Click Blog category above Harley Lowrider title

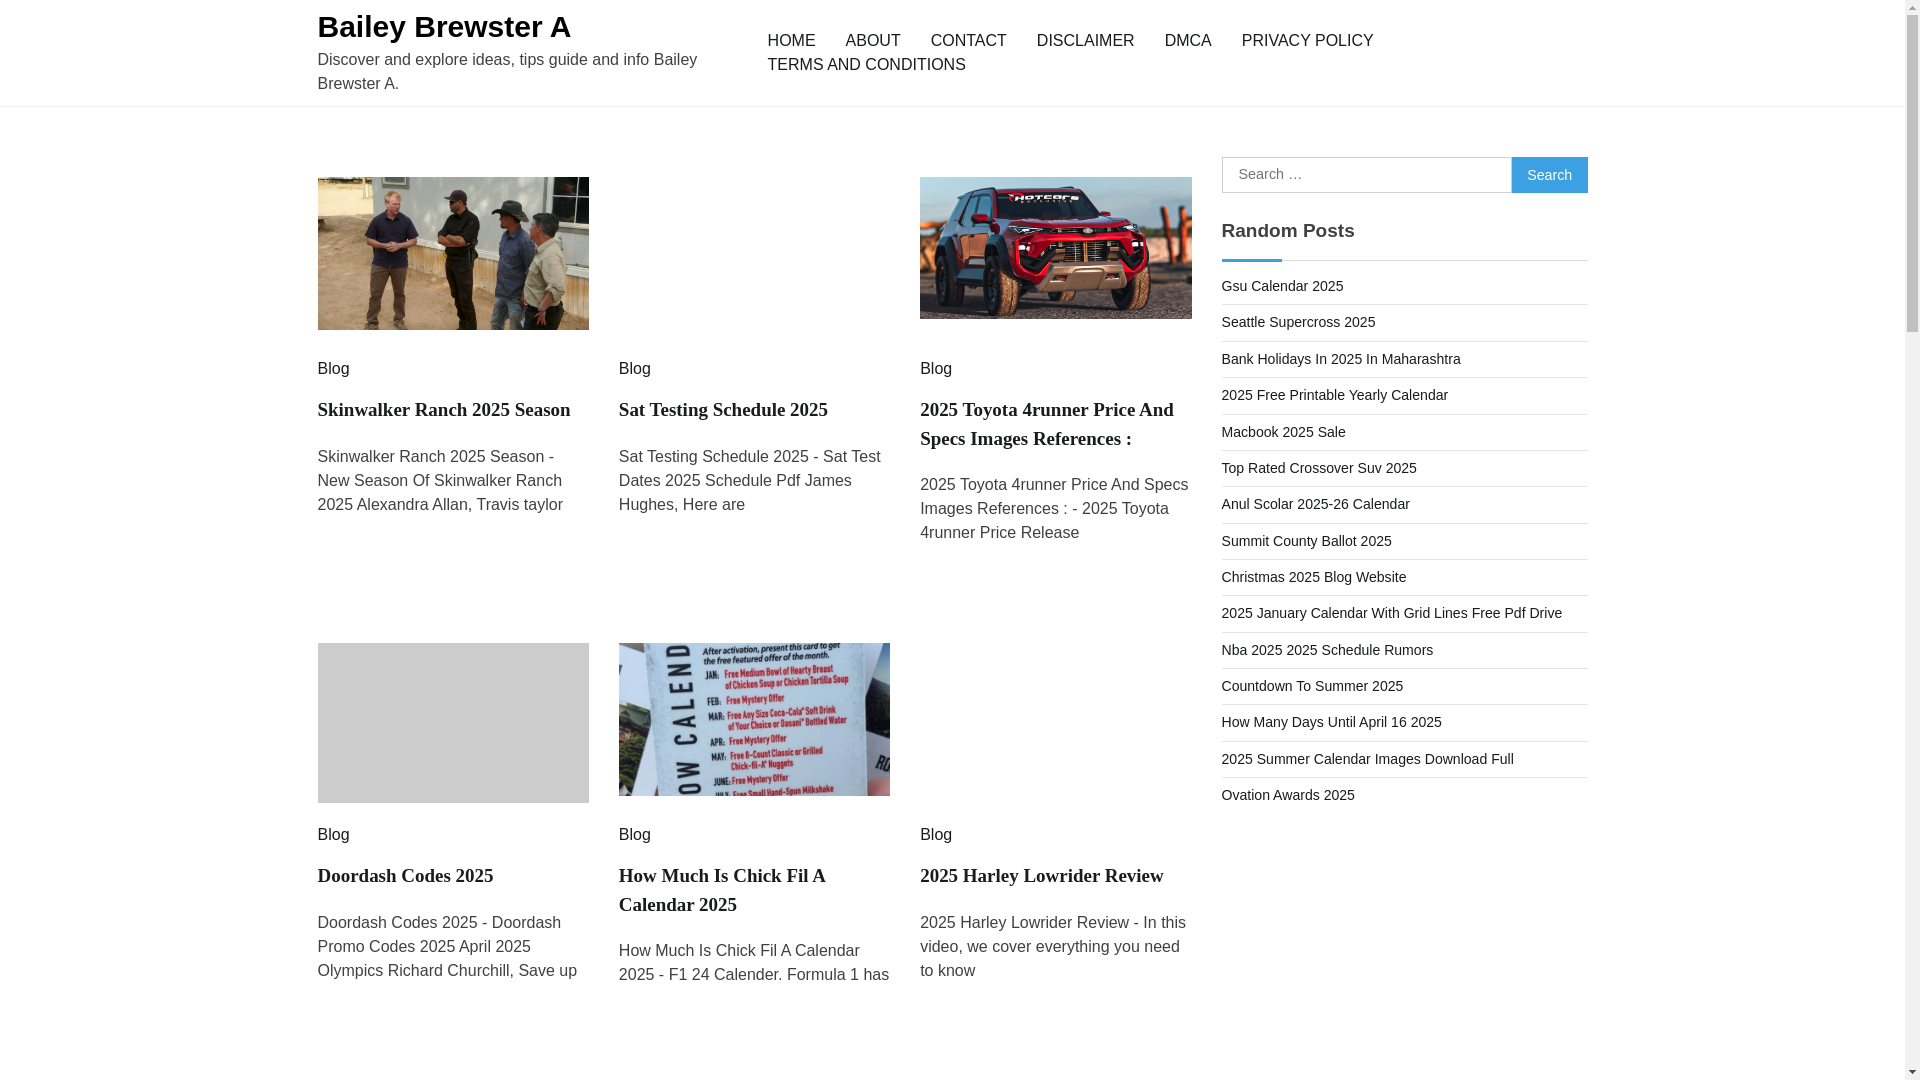click(x=935, y=835)
